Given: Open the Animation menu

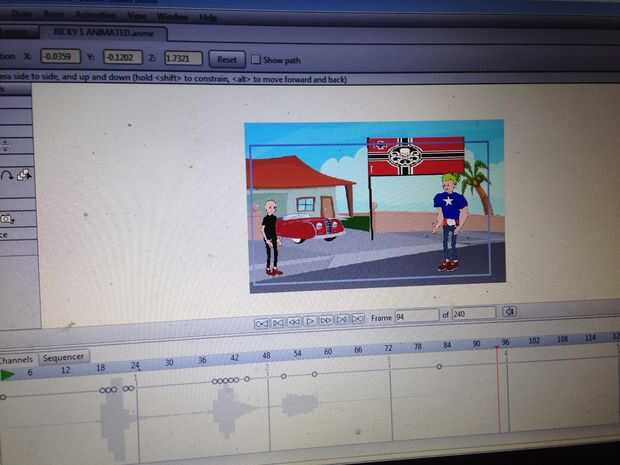Looking at the screenshot, I should click(x=96, y=15).
